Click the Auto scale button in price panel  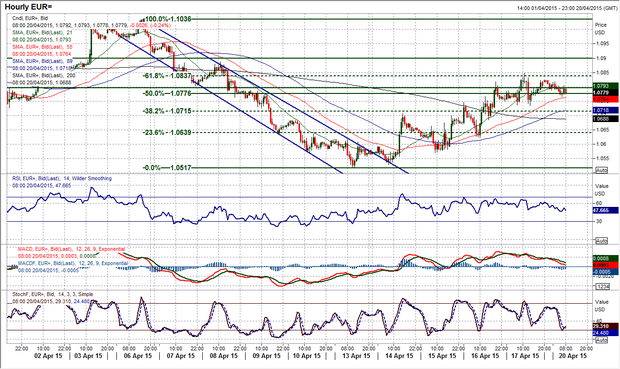601,170
